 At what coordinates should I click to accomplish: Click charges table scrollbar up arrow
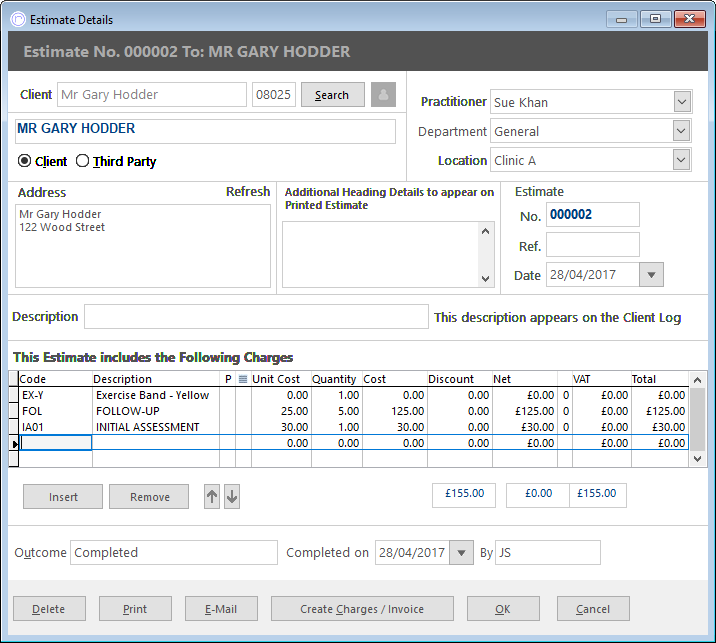click(x=697, y=380)
